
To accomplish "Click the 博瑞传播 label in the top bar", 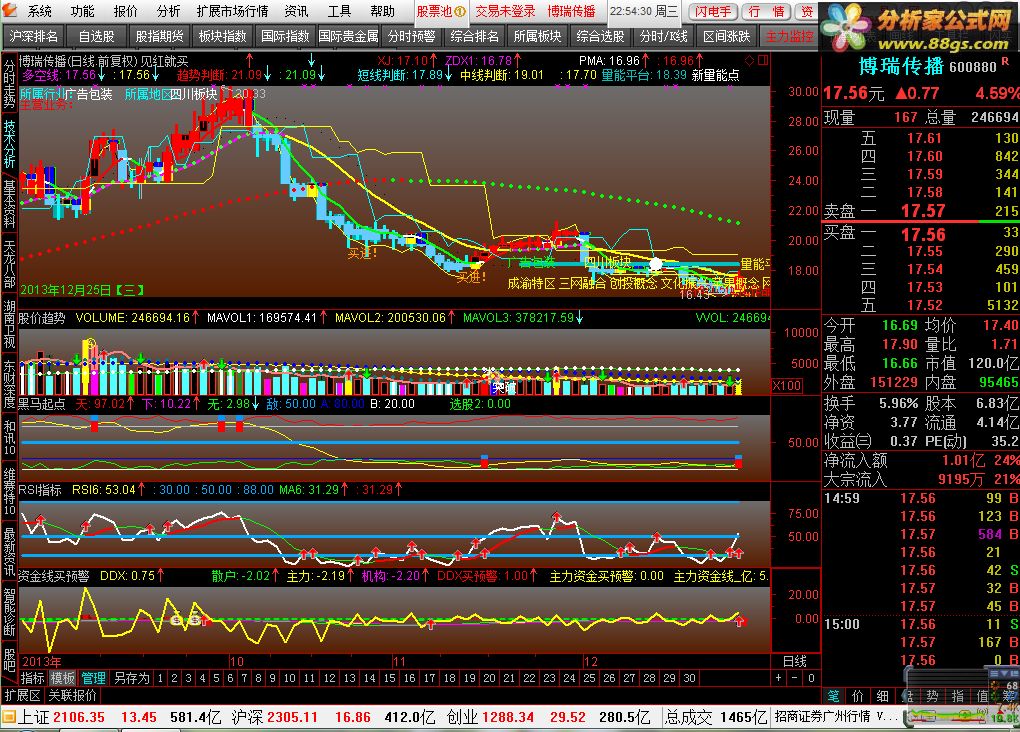I will pyautogui.click(x=571, y=11).
